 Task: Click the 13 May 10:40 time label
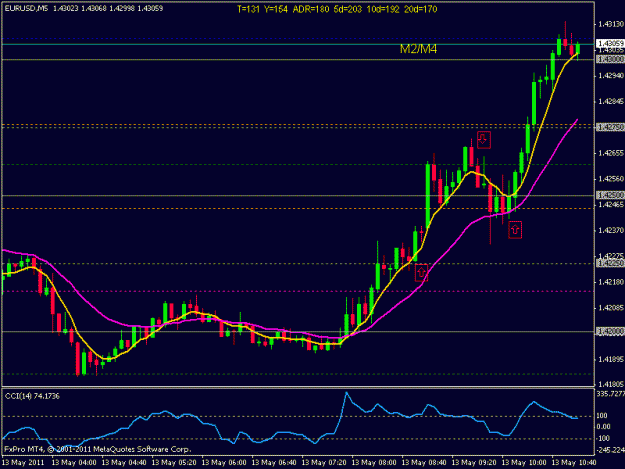pos(574,463)
